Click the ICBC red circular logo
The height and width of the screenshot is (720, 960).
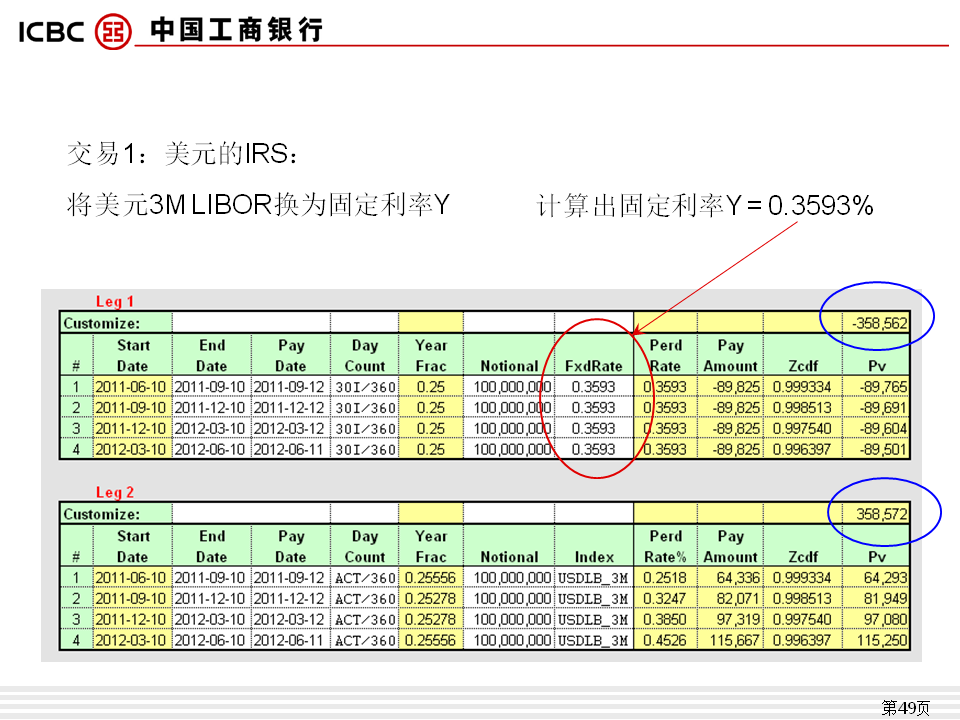tap(112, 31)
